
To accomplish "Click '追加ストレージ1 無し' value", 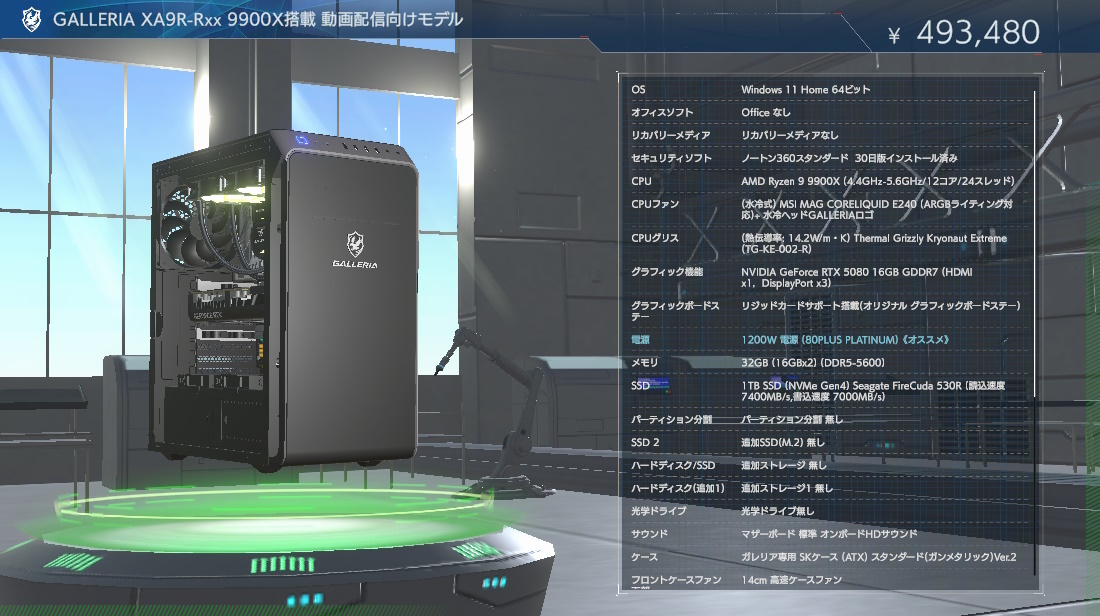I will click(786, 488).
